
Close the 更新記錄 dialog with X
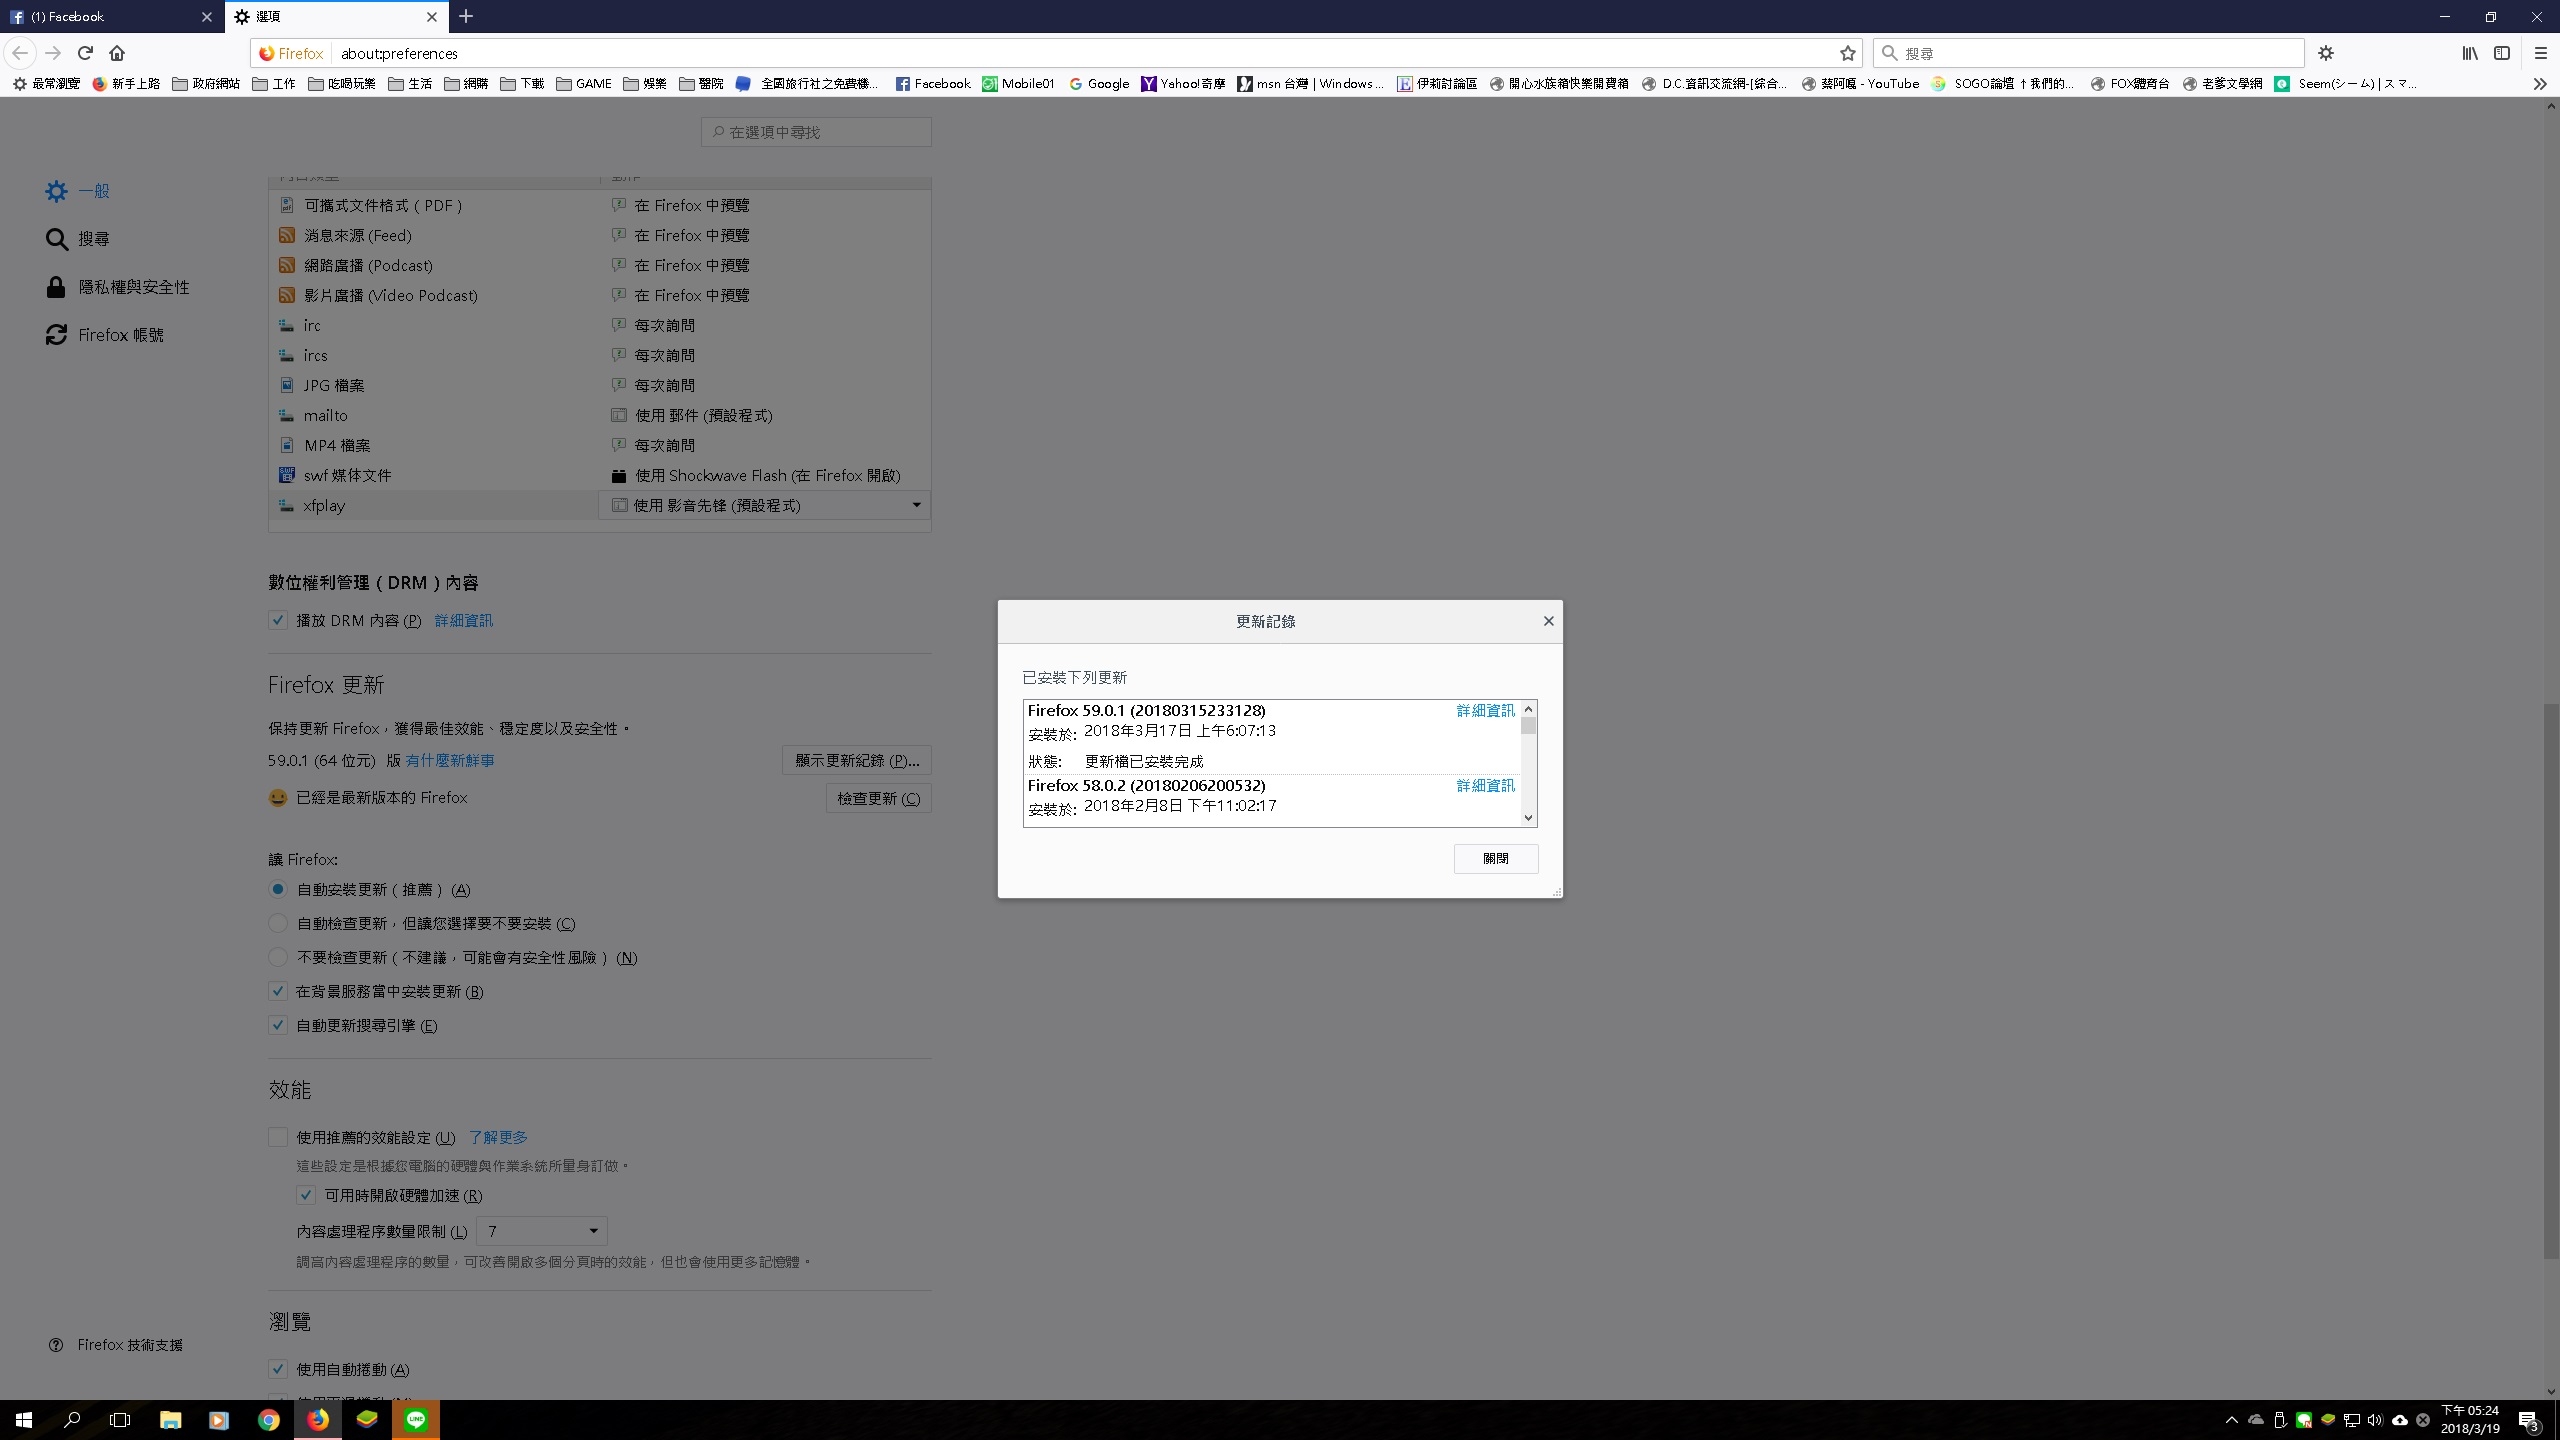coord(1548,621)
